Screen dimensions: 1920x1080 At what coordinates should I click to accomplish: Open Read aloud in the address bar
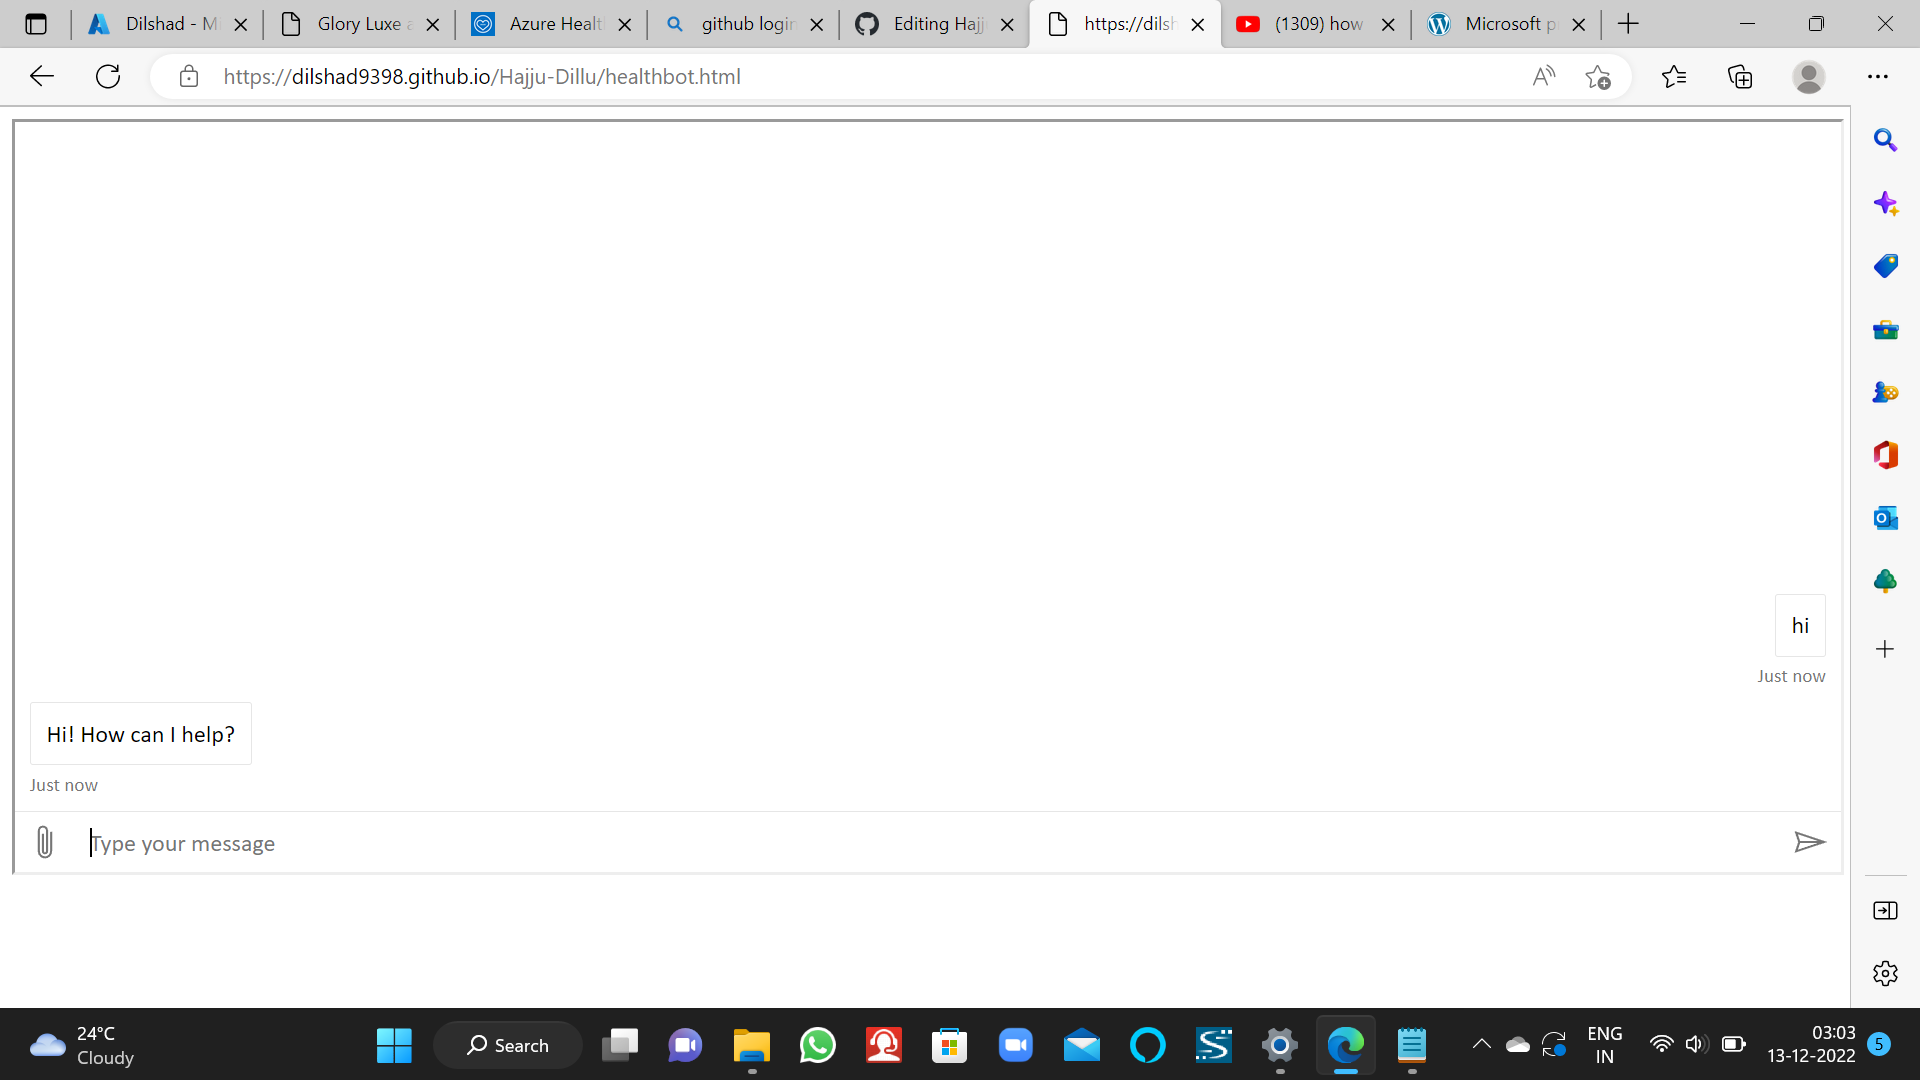click(1544, 76)
